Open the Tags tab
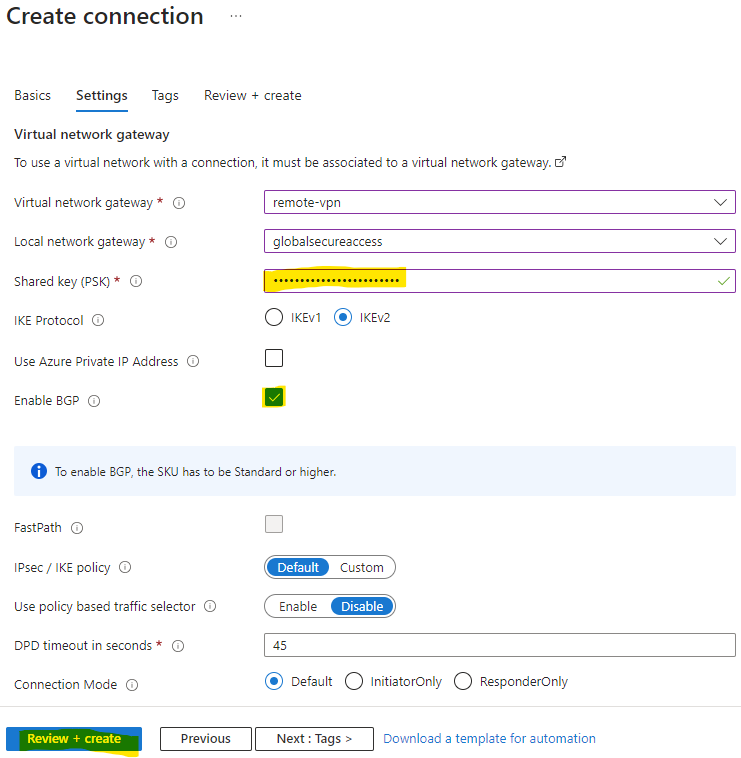 [x=165, y=96]
